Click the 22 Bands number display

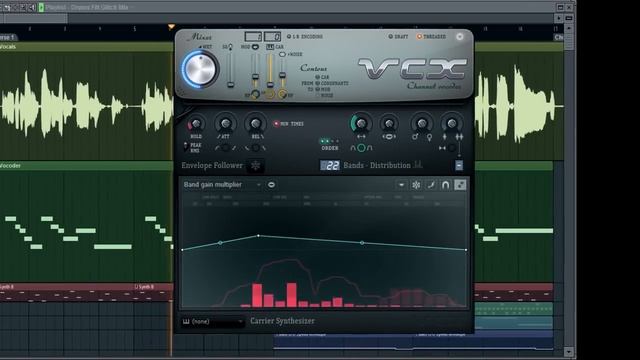point(330,165)
